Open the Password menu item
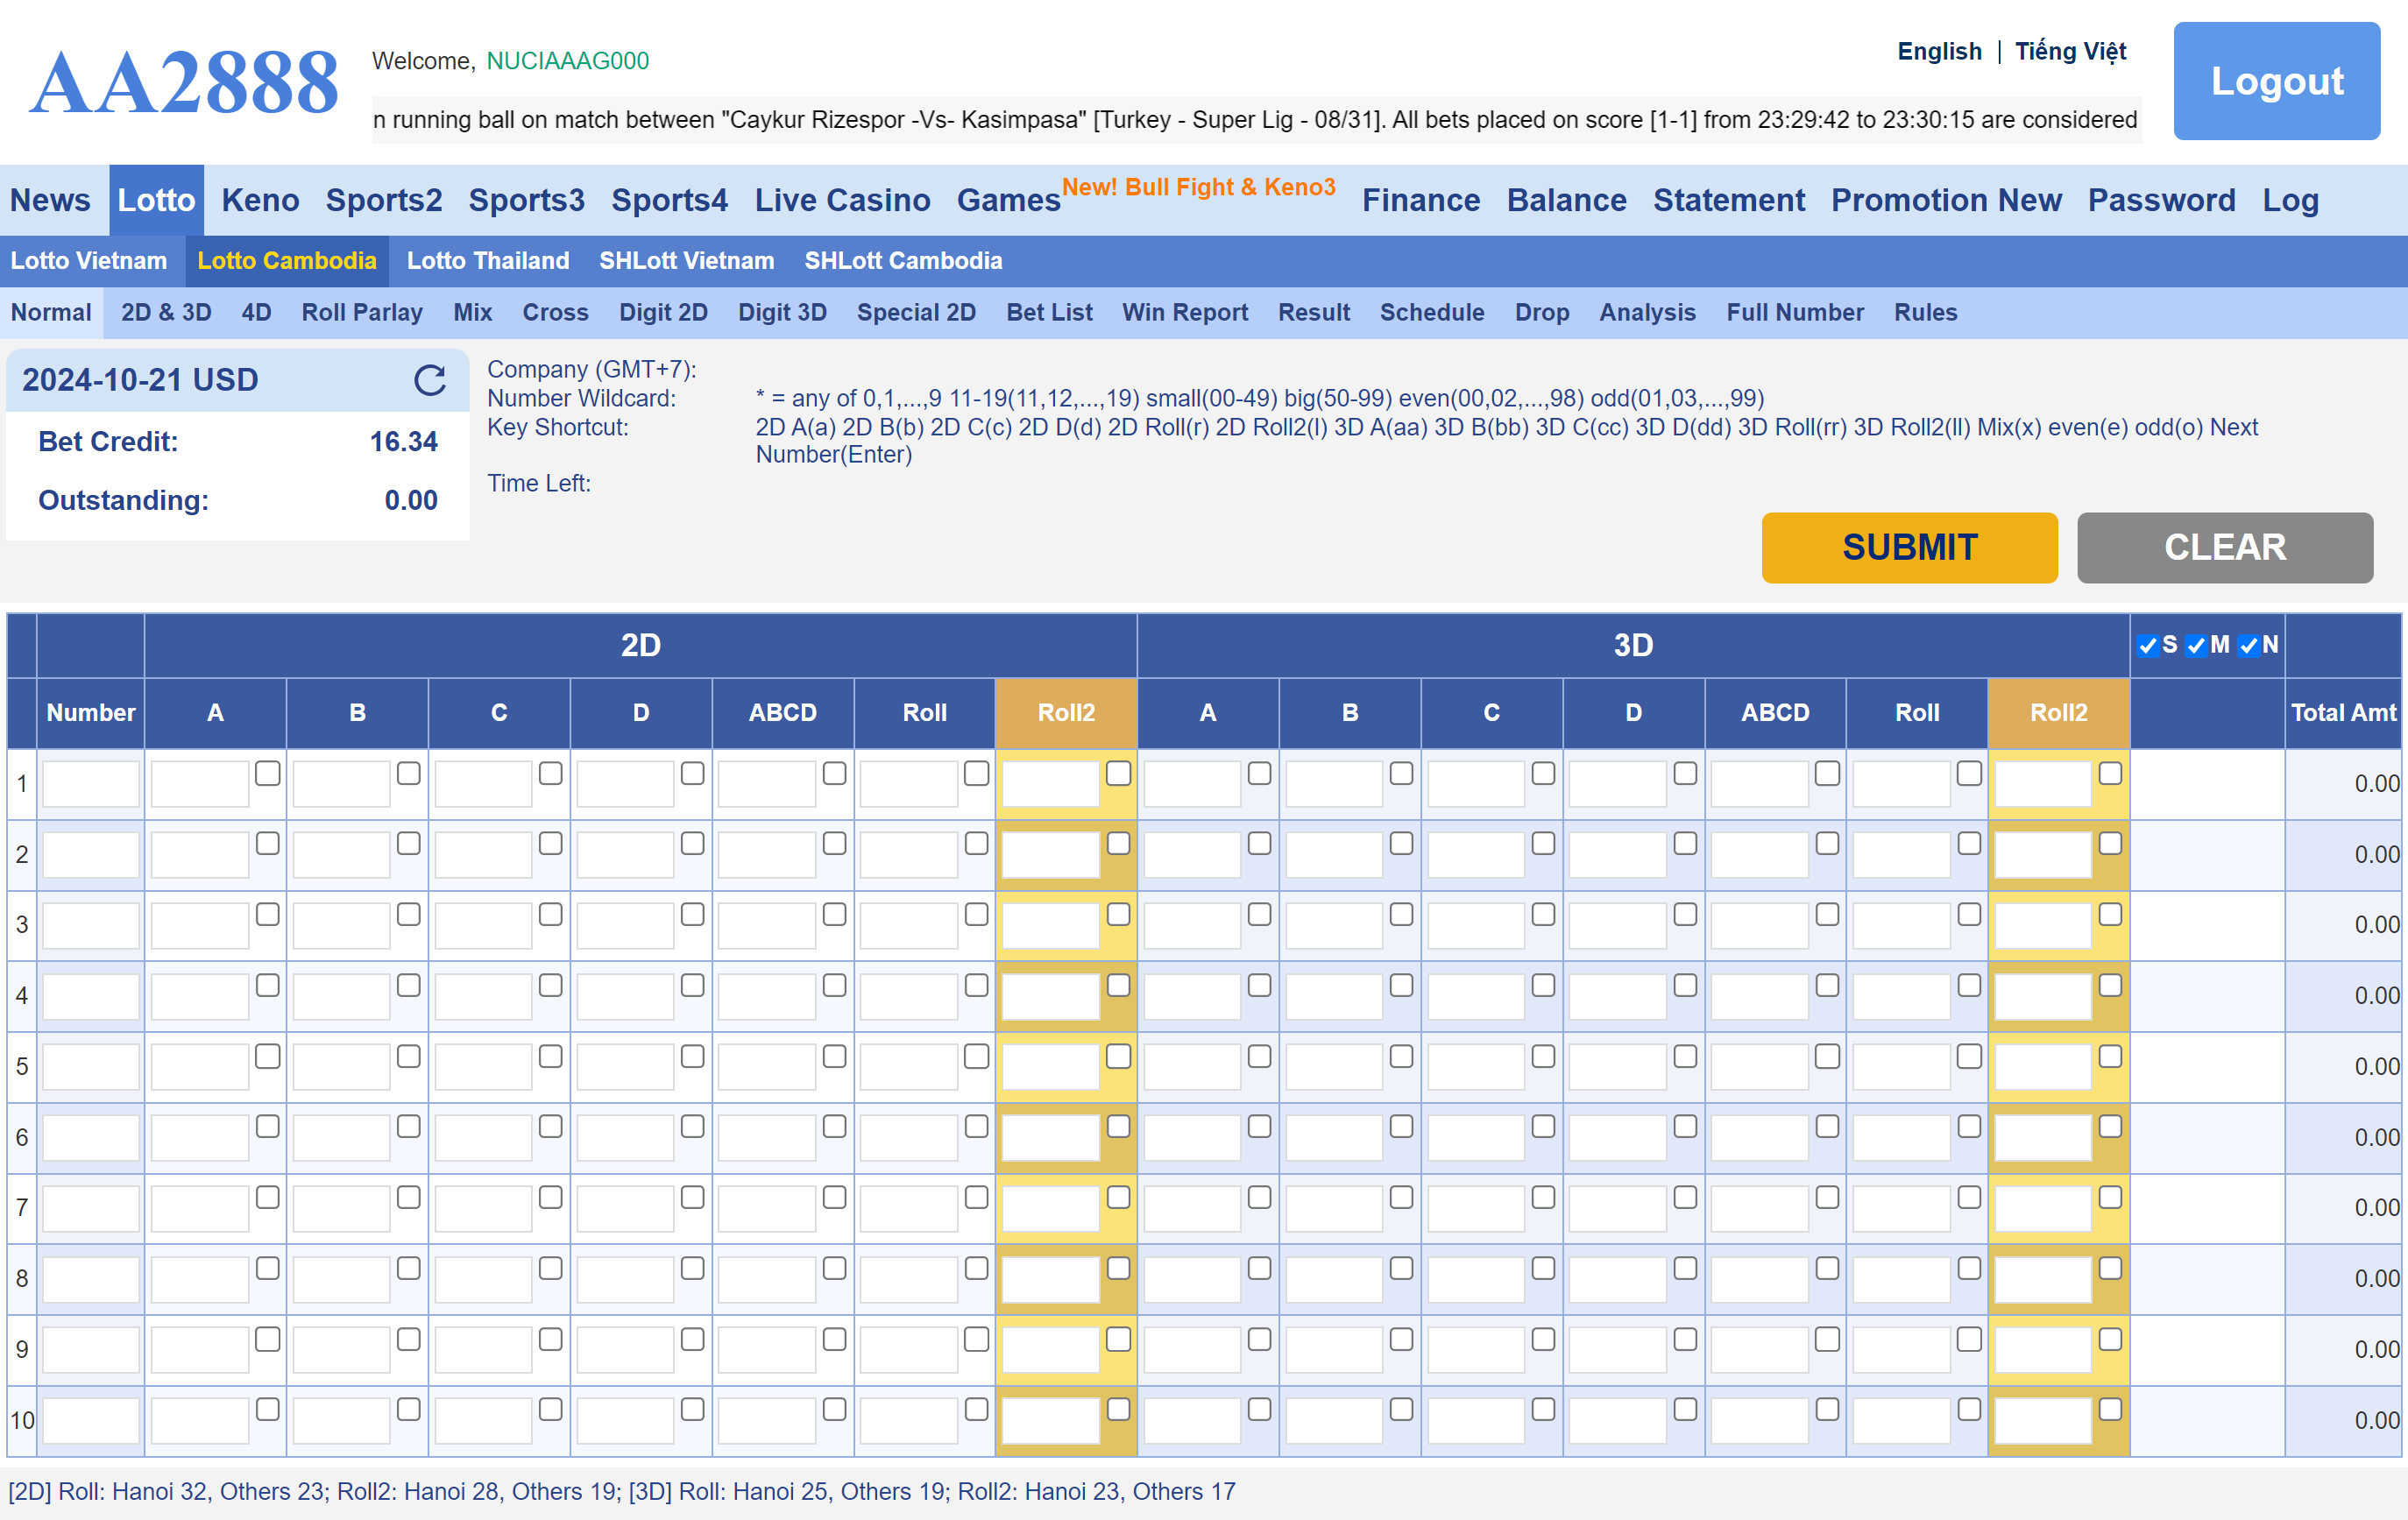The height and width of the screenshot is (1520, 2408). [x=2161, y=200]
